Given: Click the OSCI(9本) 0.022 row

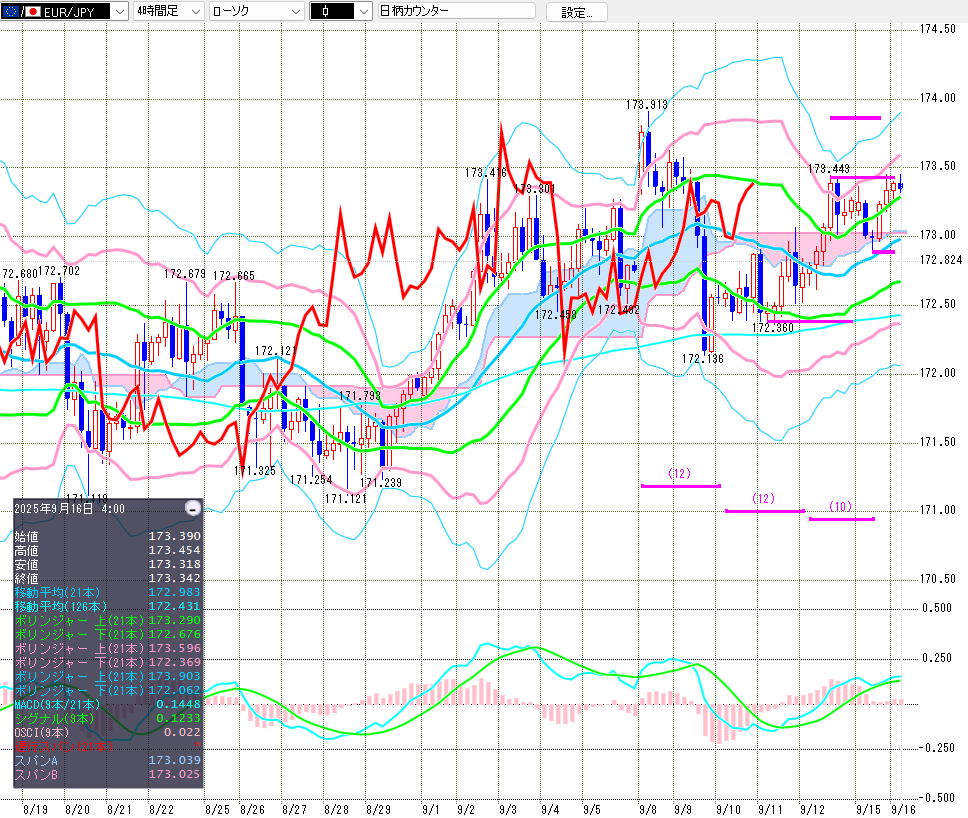Looking at the screenshot, I should 107,733.
